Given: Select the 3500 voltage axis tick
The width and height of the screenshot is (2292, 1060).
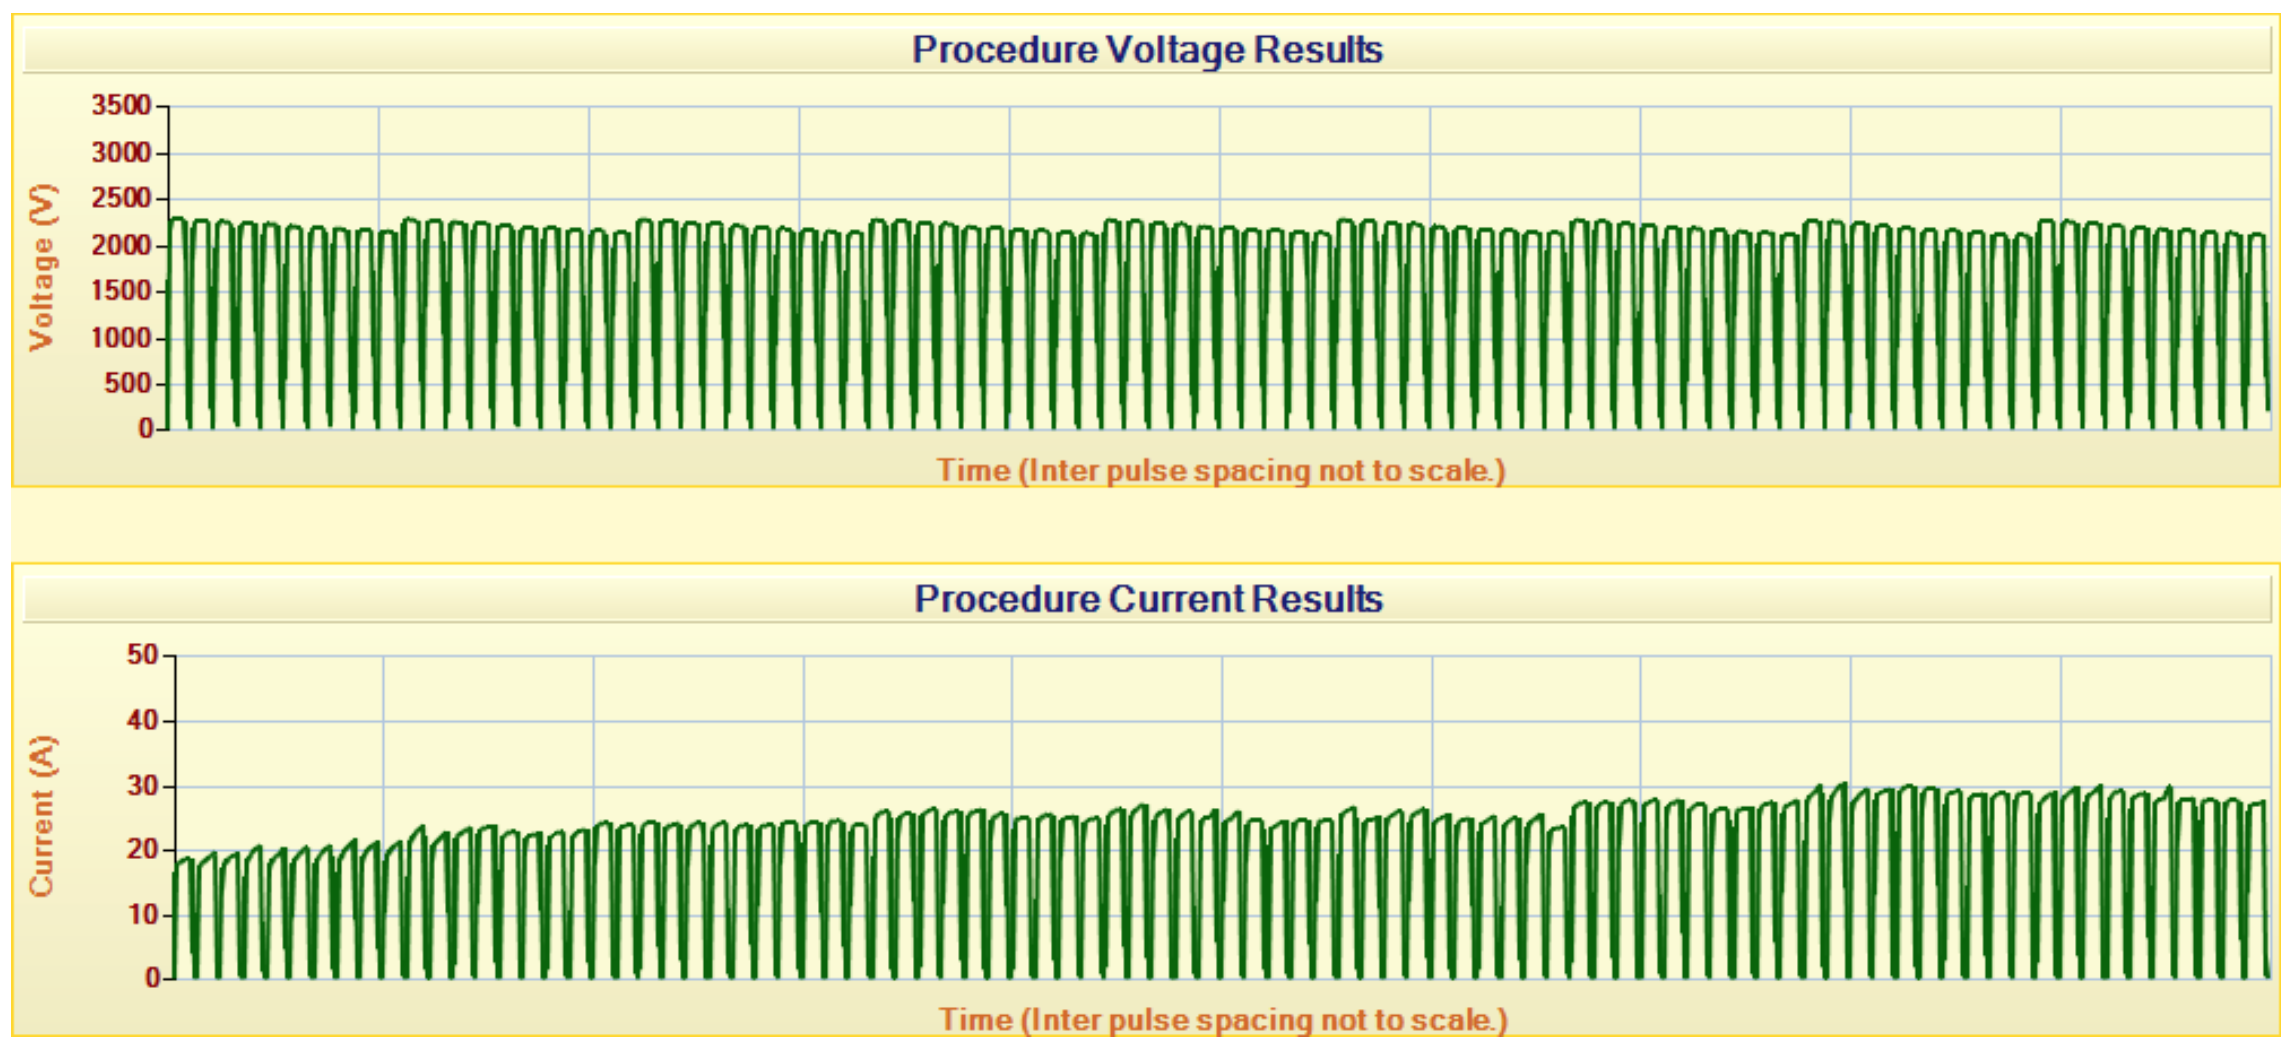Looking at the screenshot, I should pyautogui.click(x=121, y=105).
